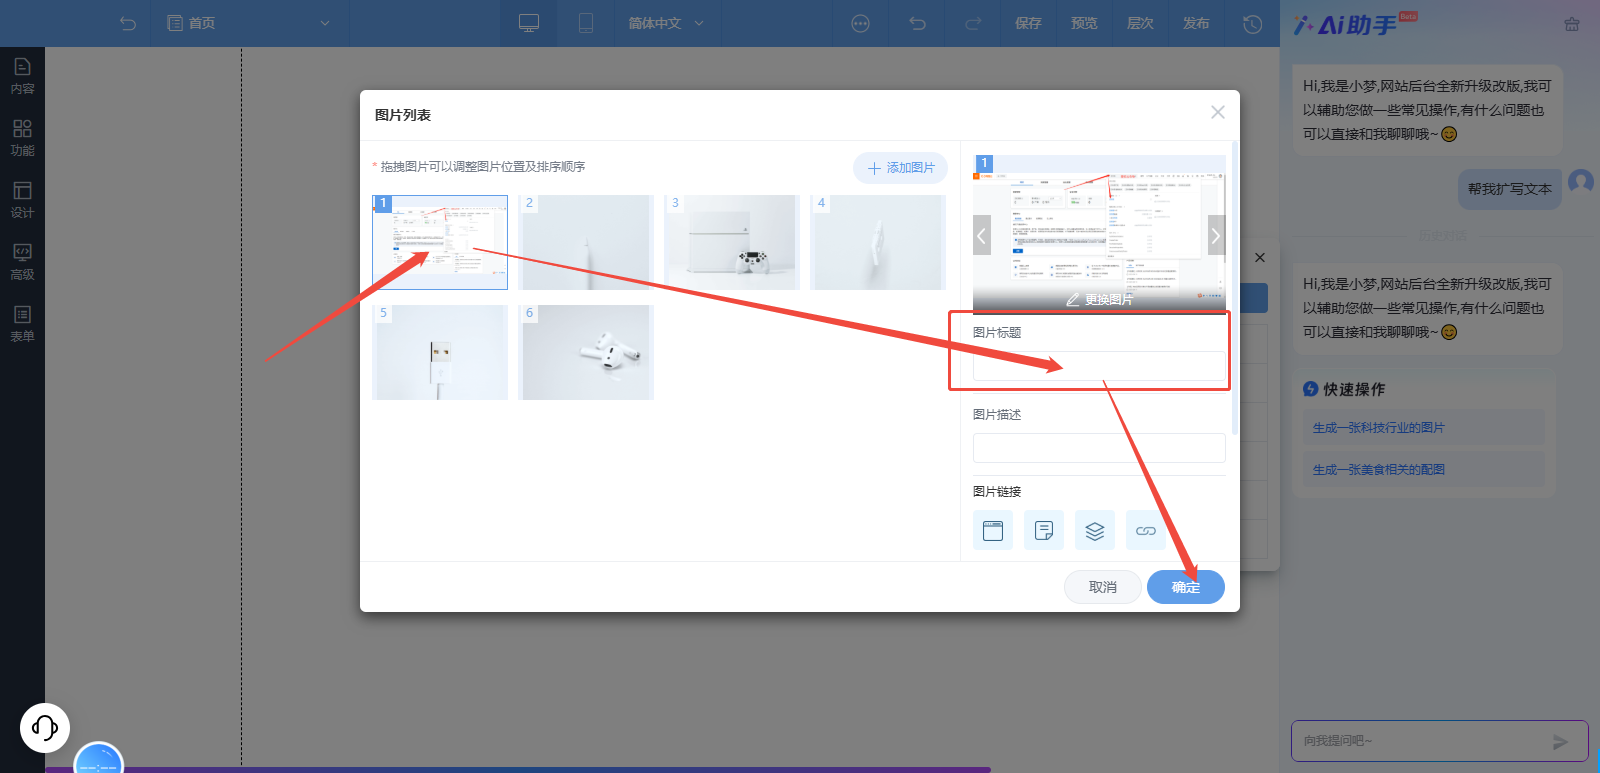Open 功能 panel in left sidebar

click(22, 138)
